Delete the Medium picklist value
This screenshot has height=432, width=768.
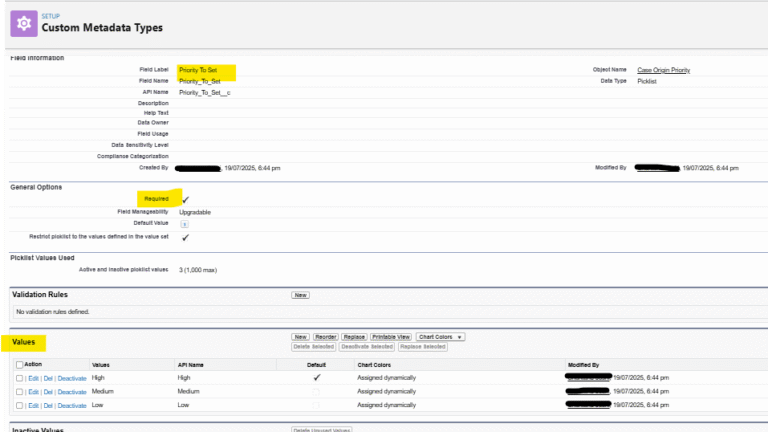[x=48, y=392]
